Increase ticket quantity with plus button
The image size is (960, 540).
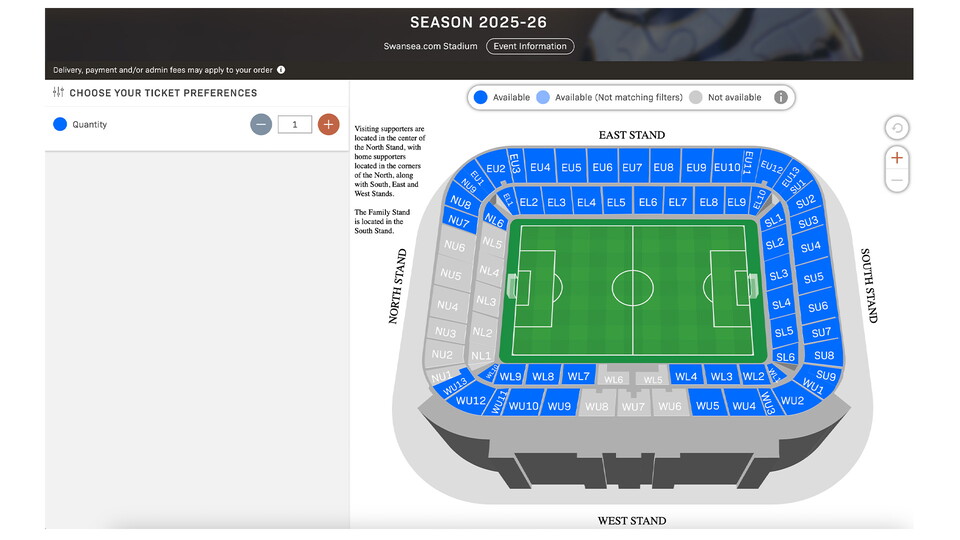(328, 125)
